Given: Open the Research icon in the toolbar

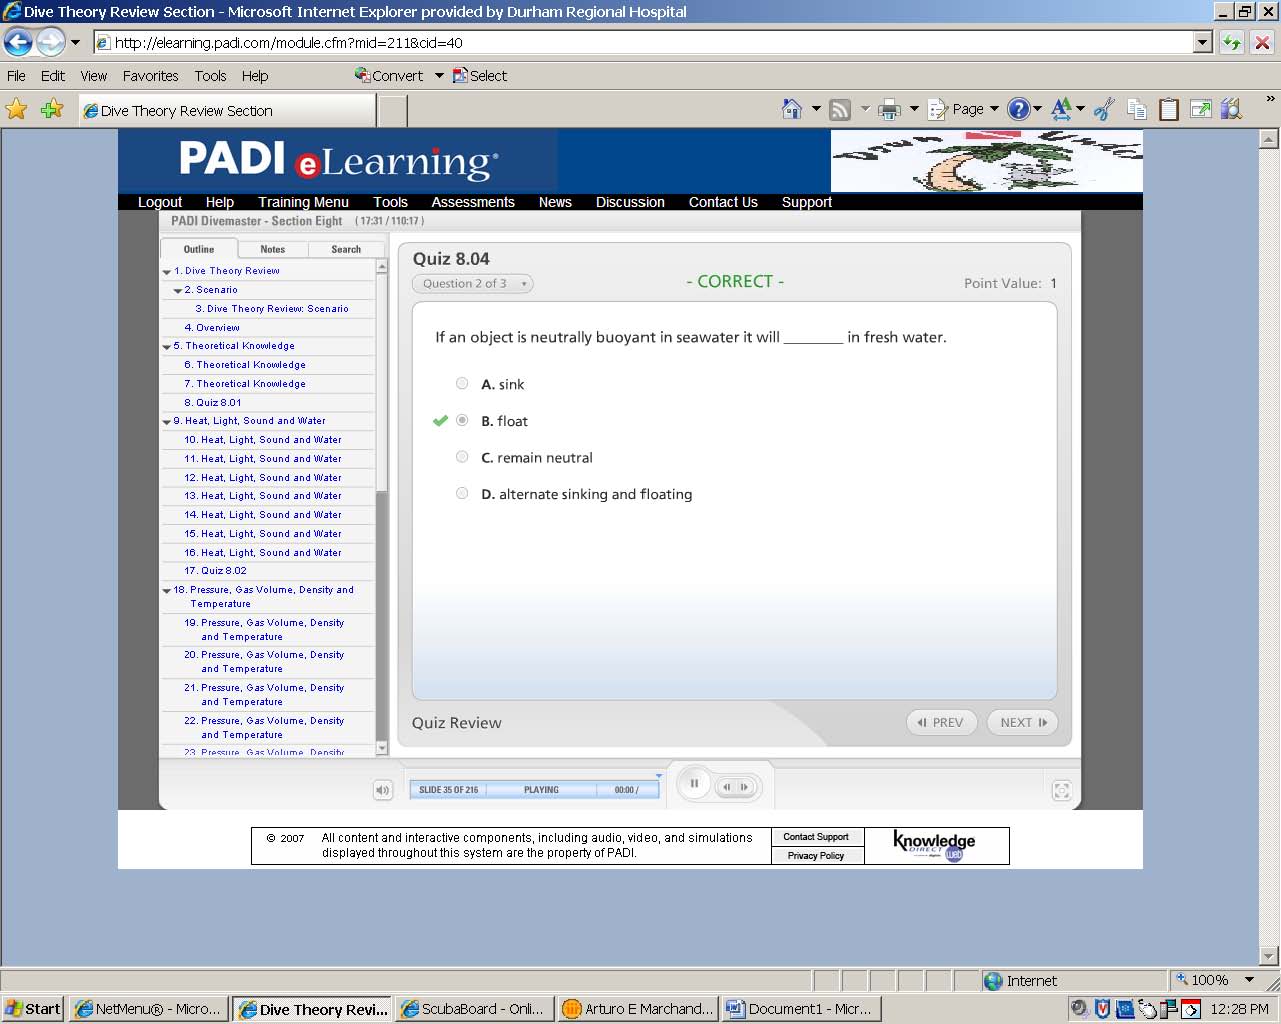Looking at the screenshot, I should click(x=1231, y=109).
